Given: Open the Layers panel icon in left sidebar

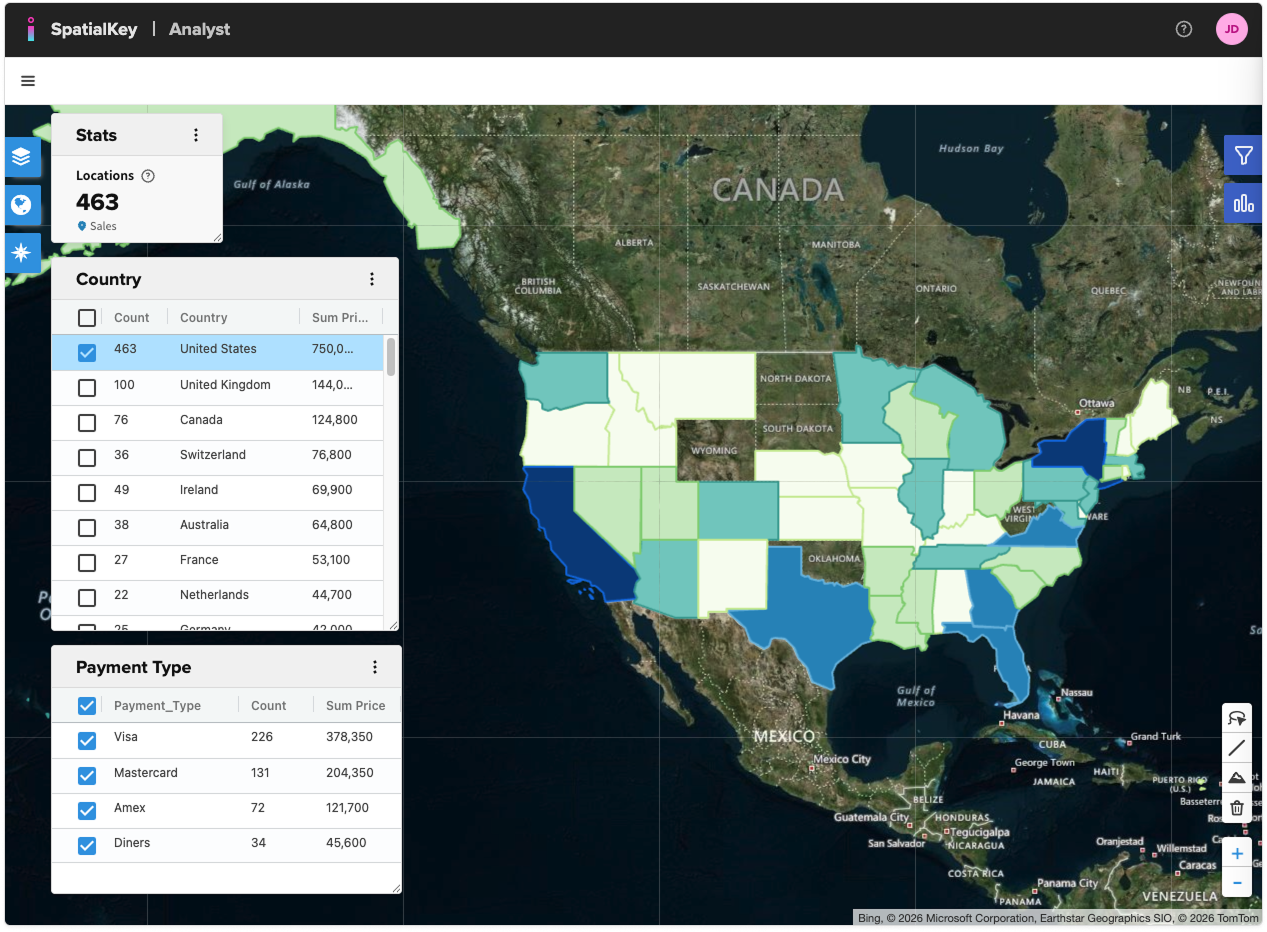Looking at the screenshot, I should point(22,157).
